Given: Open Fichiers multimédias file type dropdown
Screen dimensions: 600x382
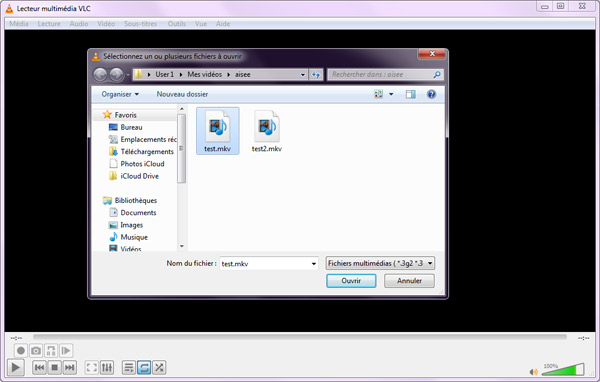Looking at the screenshot, I should point(380,263).
